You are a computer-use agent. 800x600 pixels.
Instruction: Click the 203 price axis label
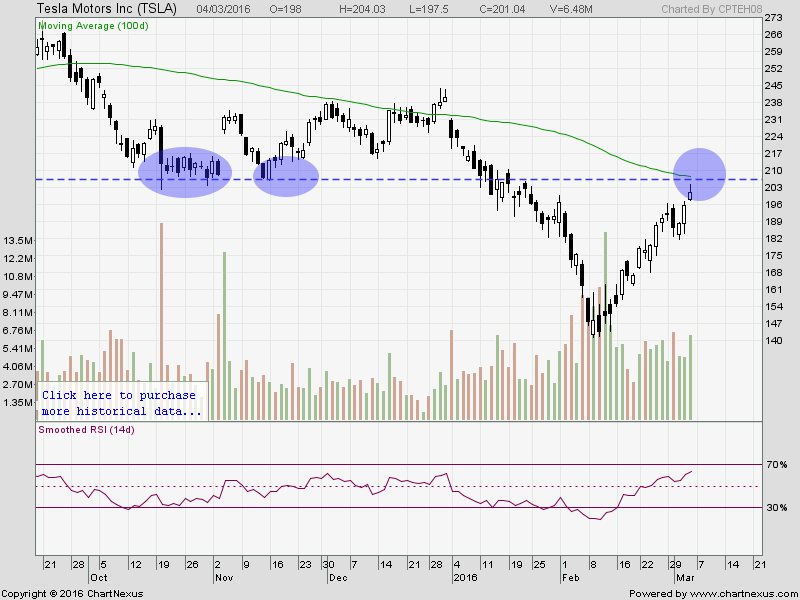774,188
